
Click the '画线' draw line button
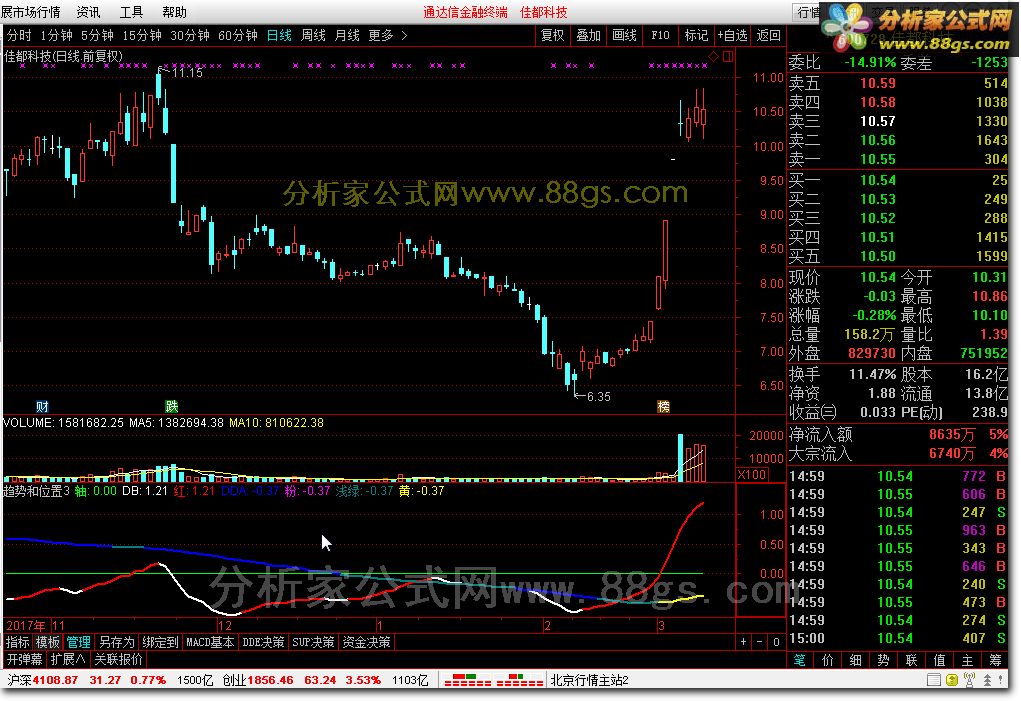click(624, 35)
